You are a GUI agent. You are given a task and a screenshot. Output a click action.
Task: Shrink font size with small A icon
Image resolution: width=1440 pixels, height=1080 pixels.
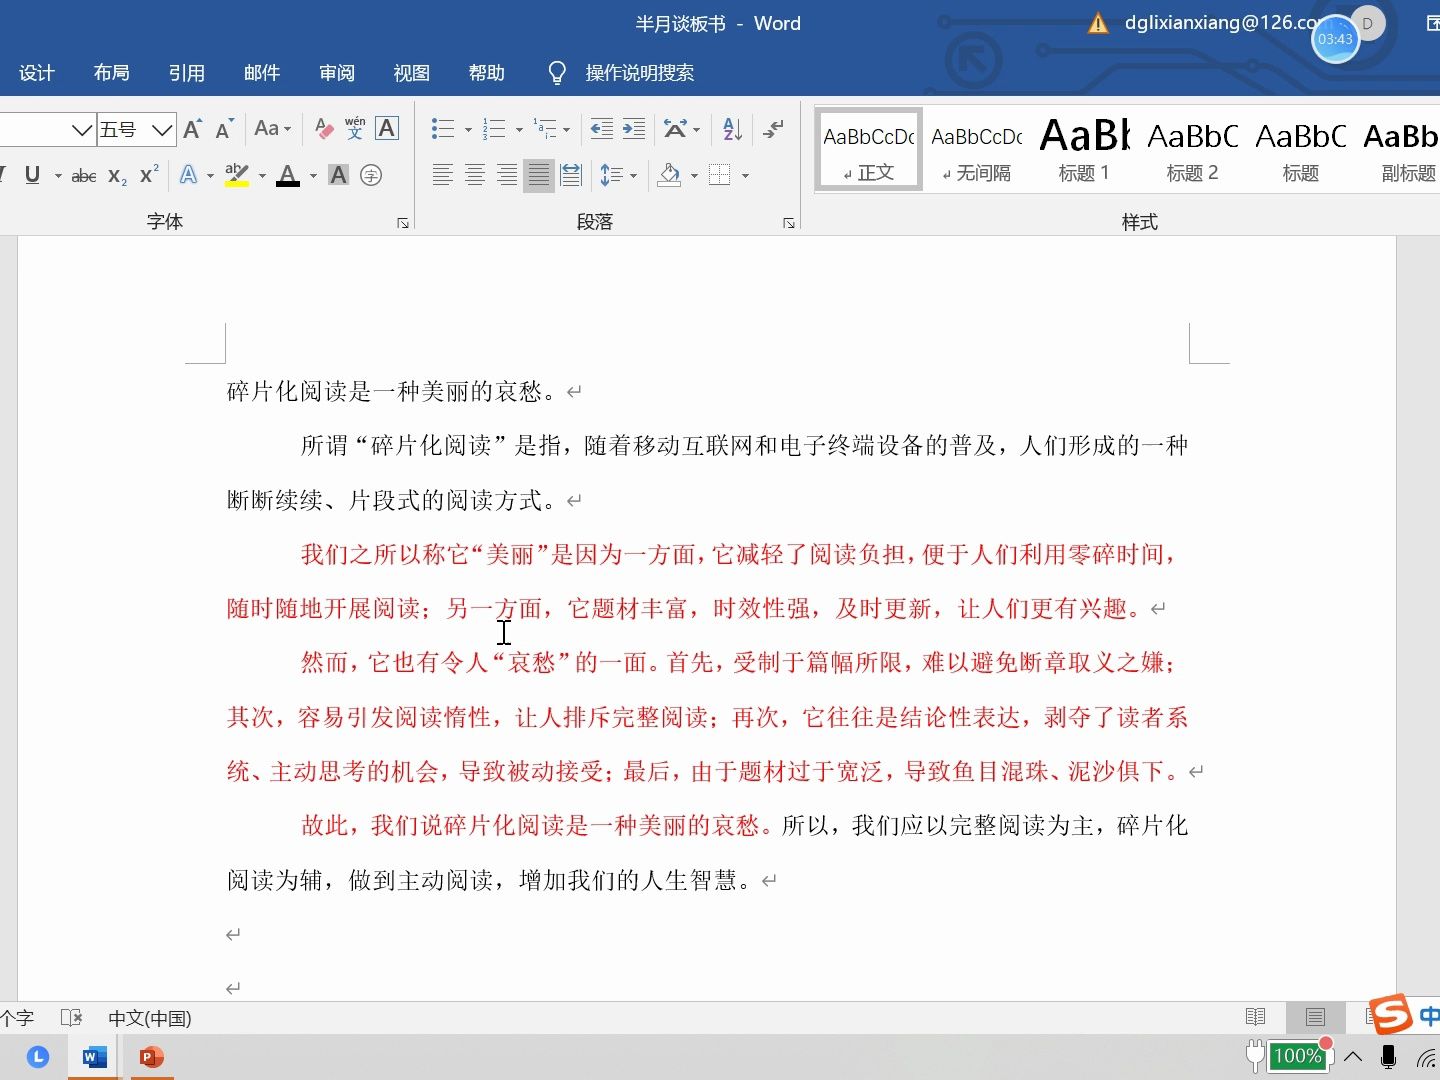click(224, 129)
